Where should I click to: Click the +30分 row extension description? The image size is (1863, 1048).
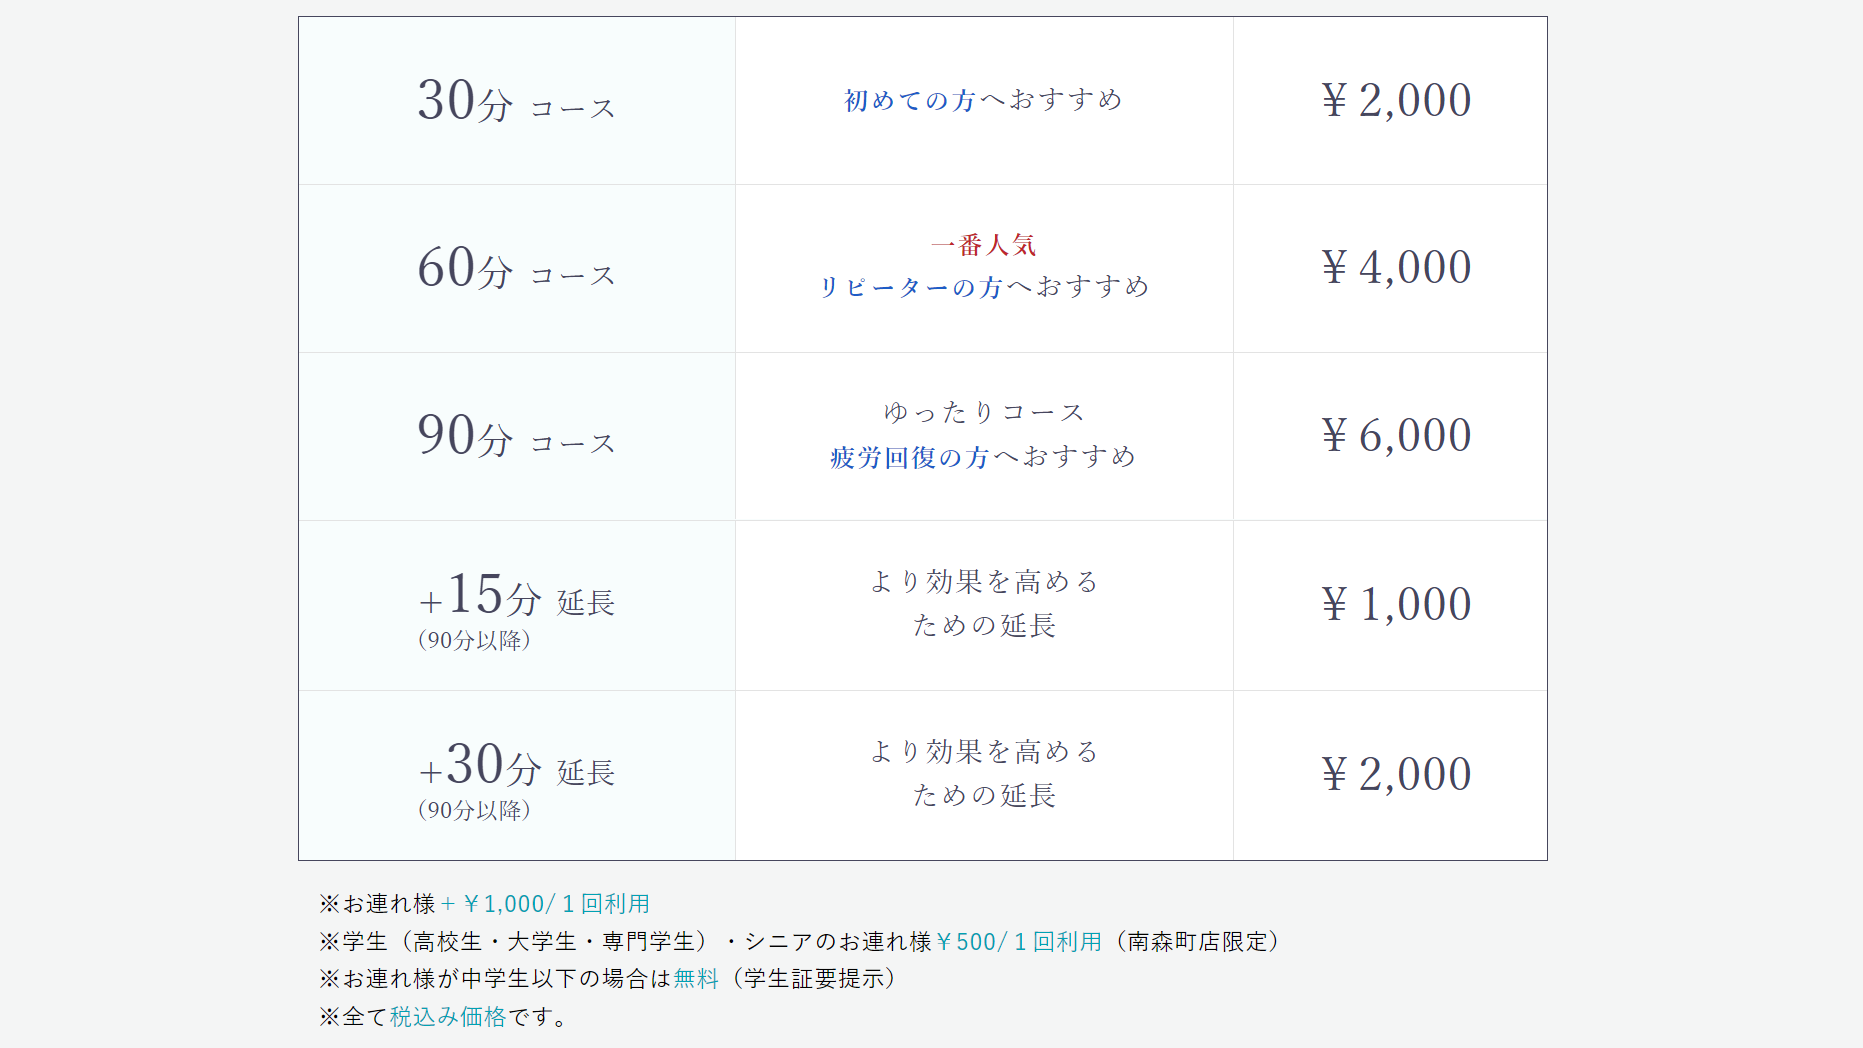(x=983, y=773)
